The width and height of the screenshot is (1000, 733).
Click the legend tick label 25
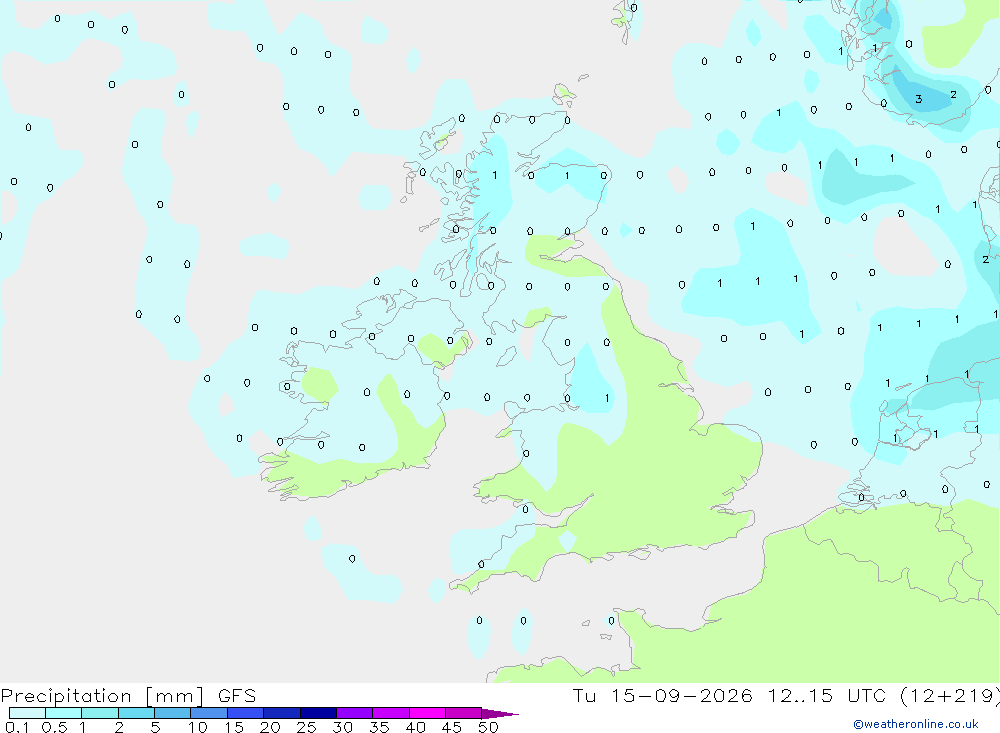click(x=306, y=727)
